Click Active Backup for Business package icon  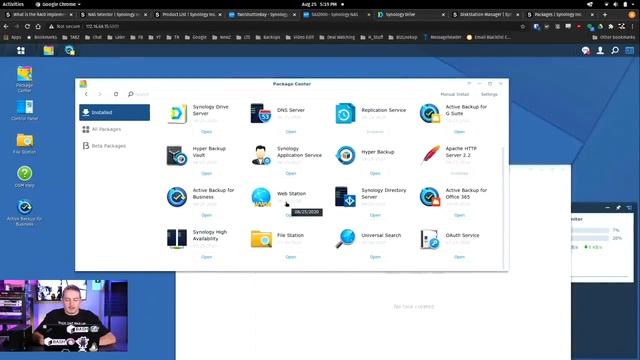pos(177,197)
